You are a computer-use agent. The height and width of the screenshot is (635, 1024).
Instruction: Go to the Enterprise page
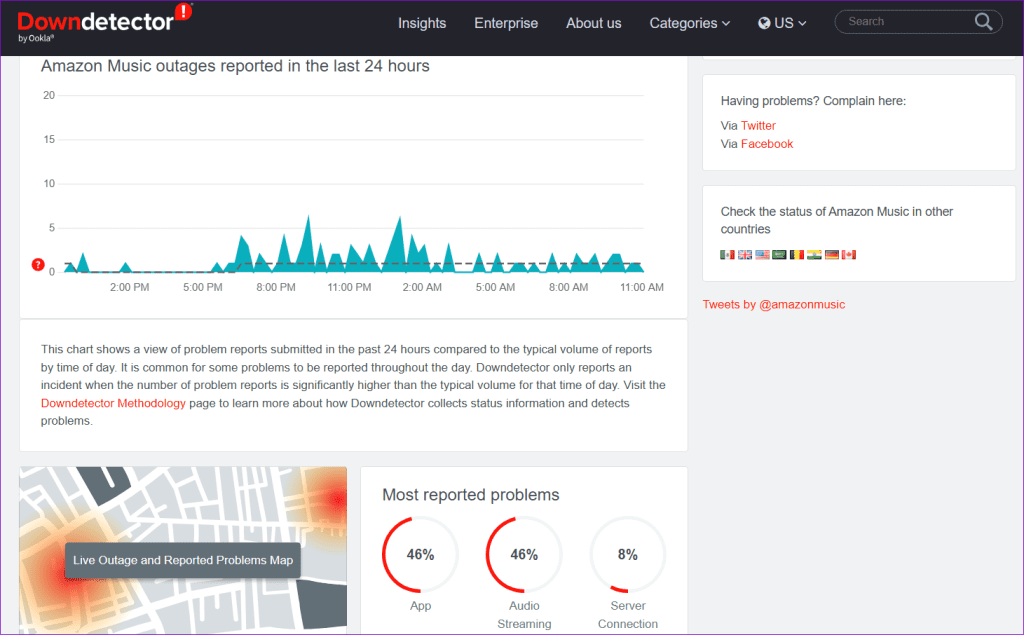[x=506, y=24]
